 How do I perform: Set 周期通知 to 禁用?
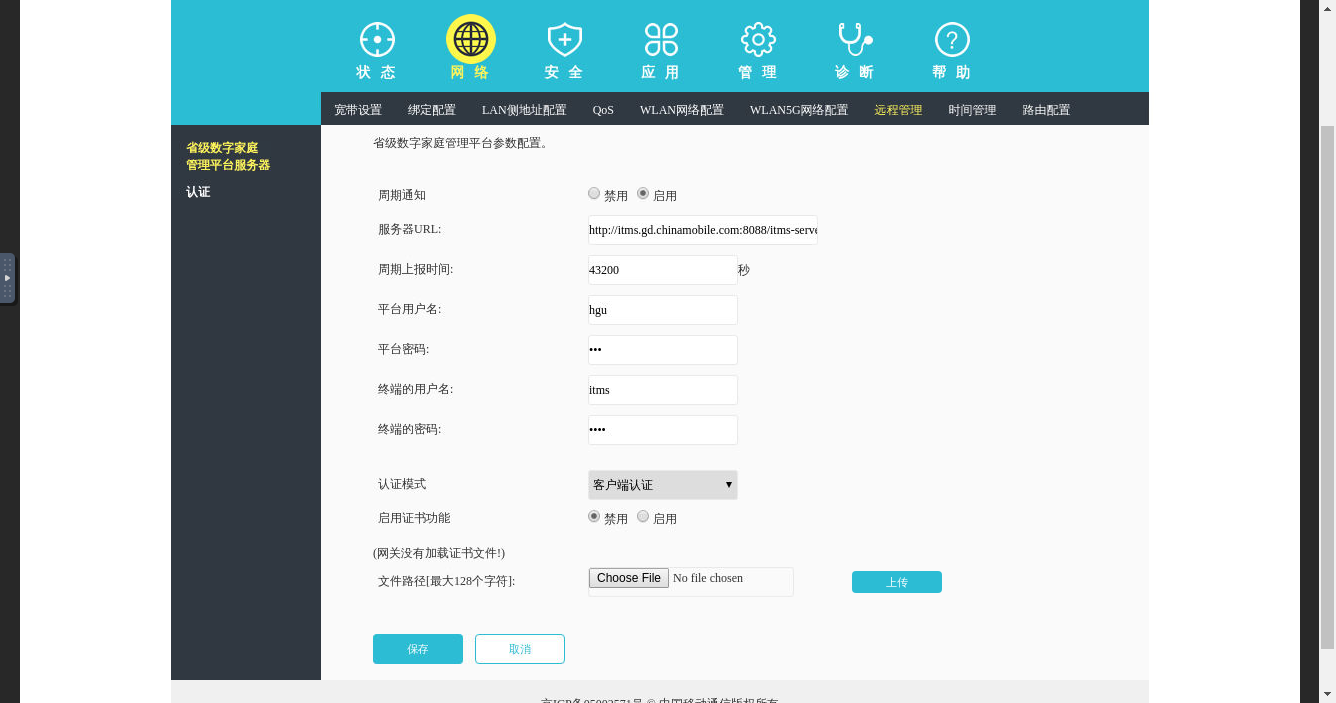point(594,193)
